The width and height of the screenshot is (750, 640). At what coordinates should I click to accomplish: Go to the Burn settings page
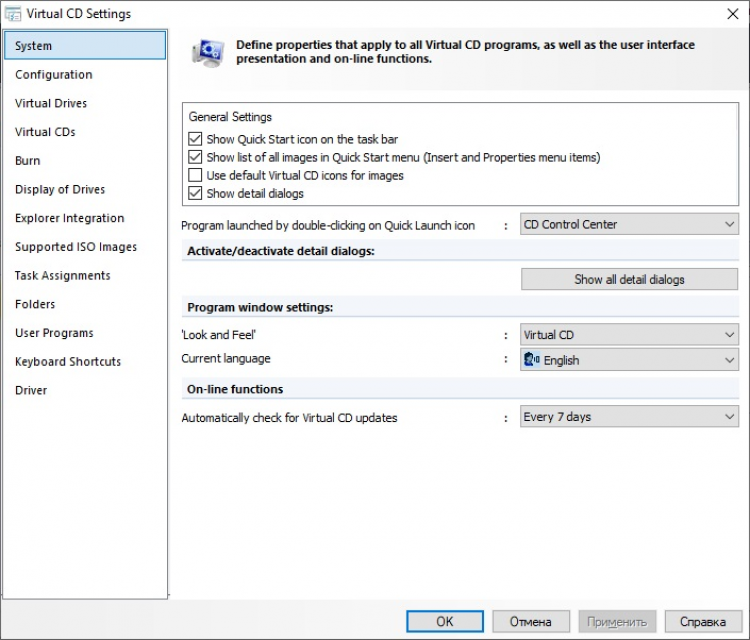[28, 161]
